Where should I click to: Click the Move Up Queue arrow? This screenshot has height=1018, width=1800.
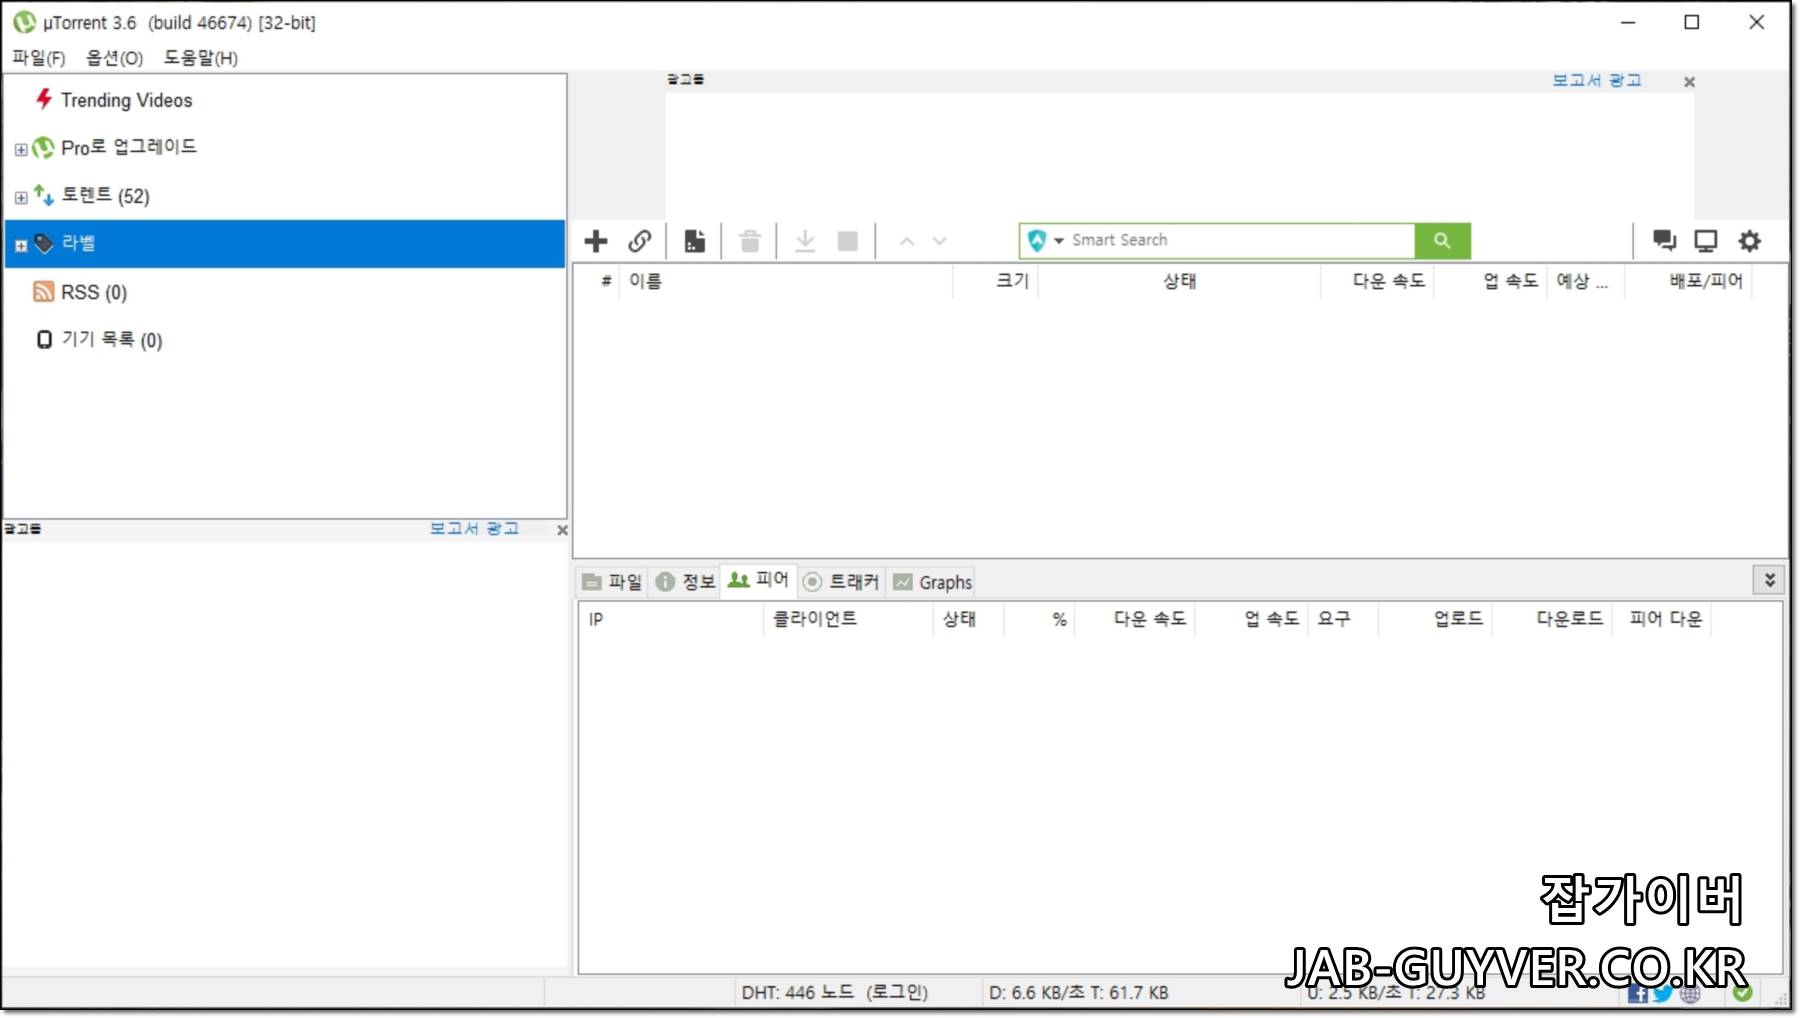907,241
